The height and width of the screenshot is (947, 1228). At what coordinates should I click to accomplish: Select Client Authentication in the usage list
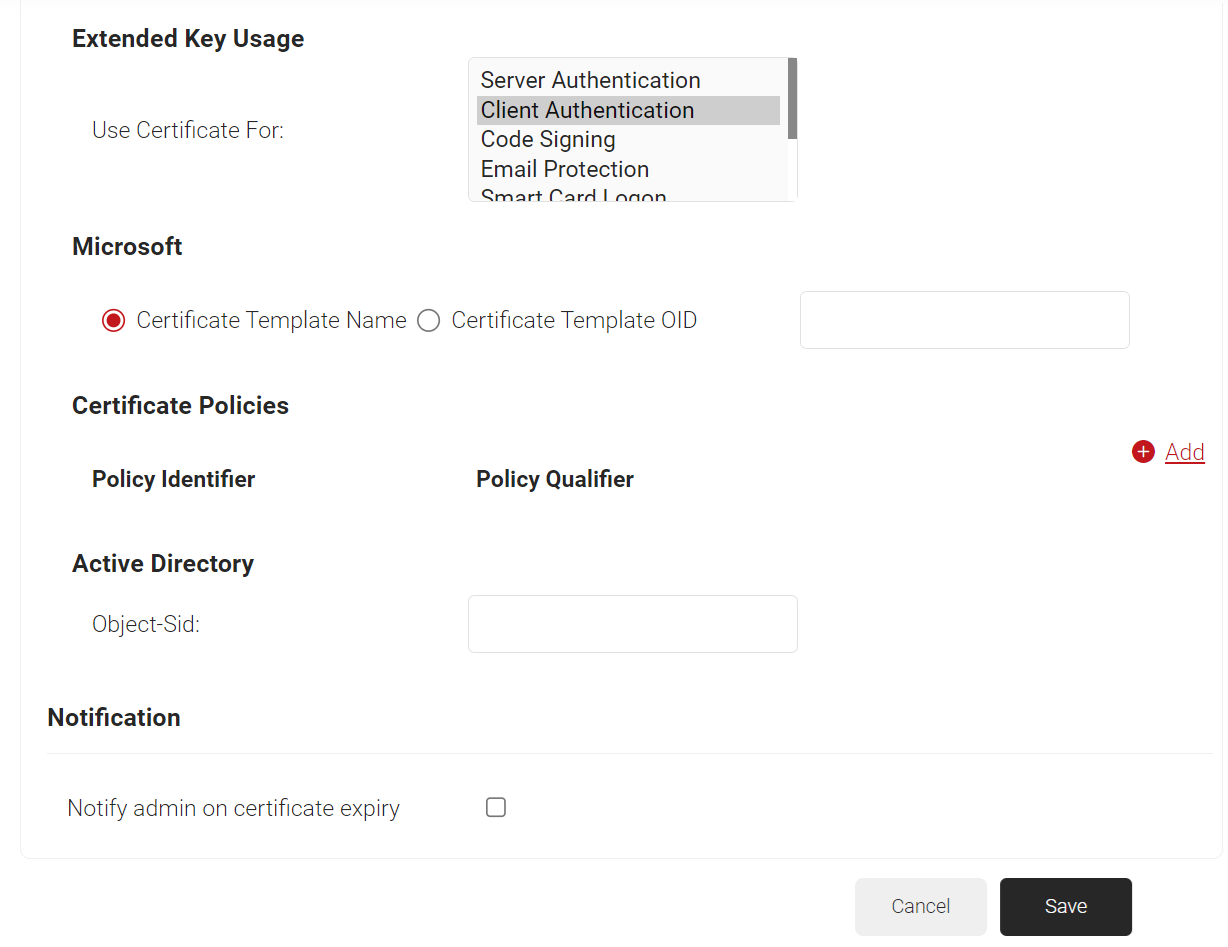pyautogui.click(x=587, y=110)
